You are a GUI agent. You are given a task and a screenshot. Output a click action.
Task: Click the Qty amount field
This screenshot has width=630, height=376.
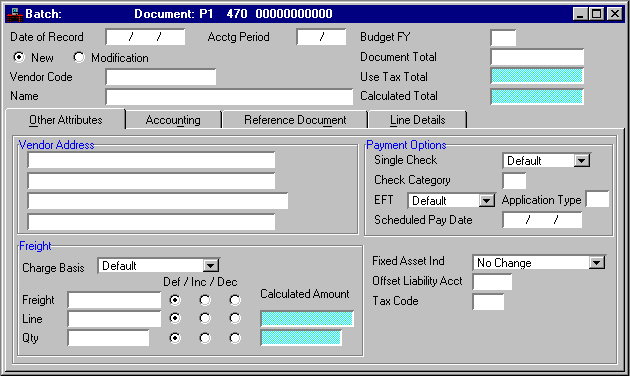click(108, 338)
